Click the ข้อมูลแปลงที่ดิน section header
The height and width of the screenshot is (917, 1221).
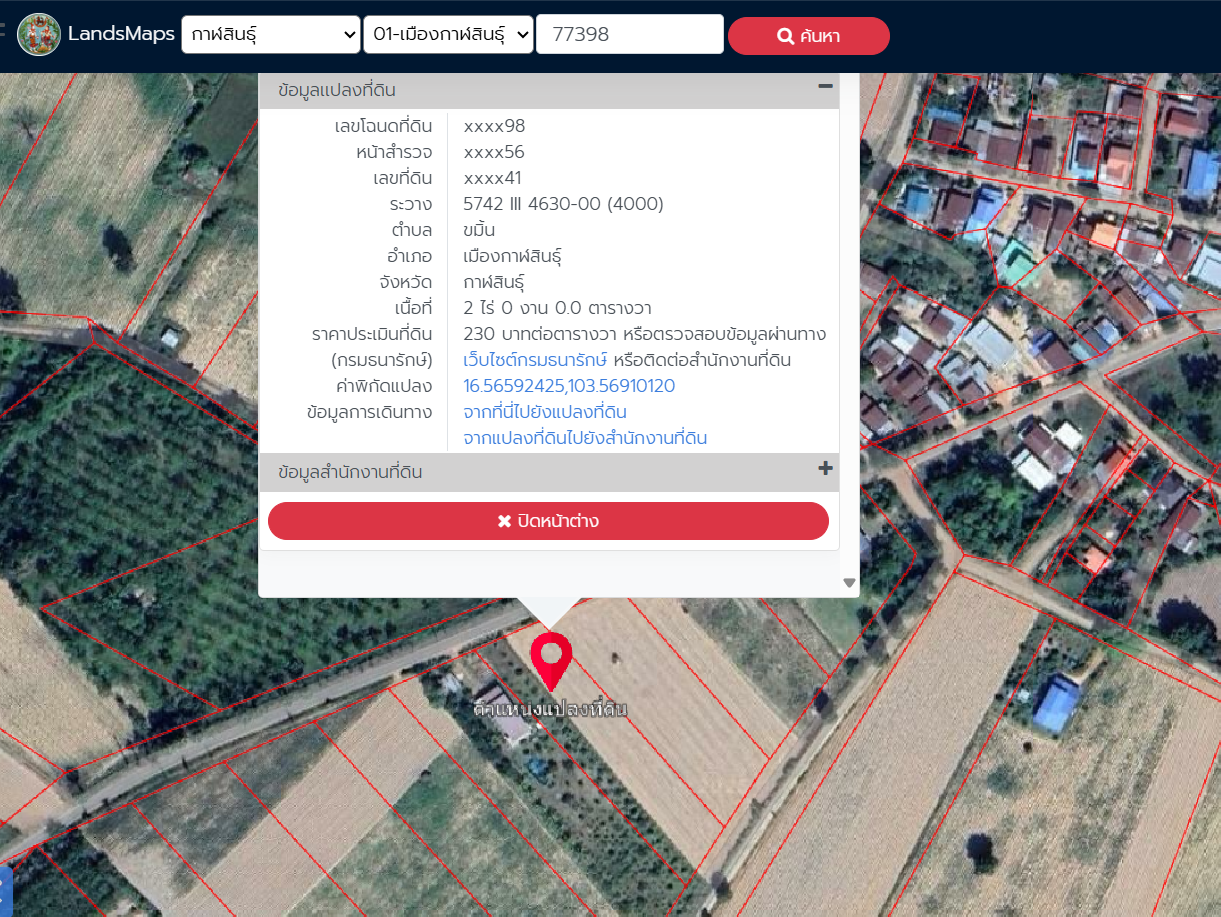(337, 90)
